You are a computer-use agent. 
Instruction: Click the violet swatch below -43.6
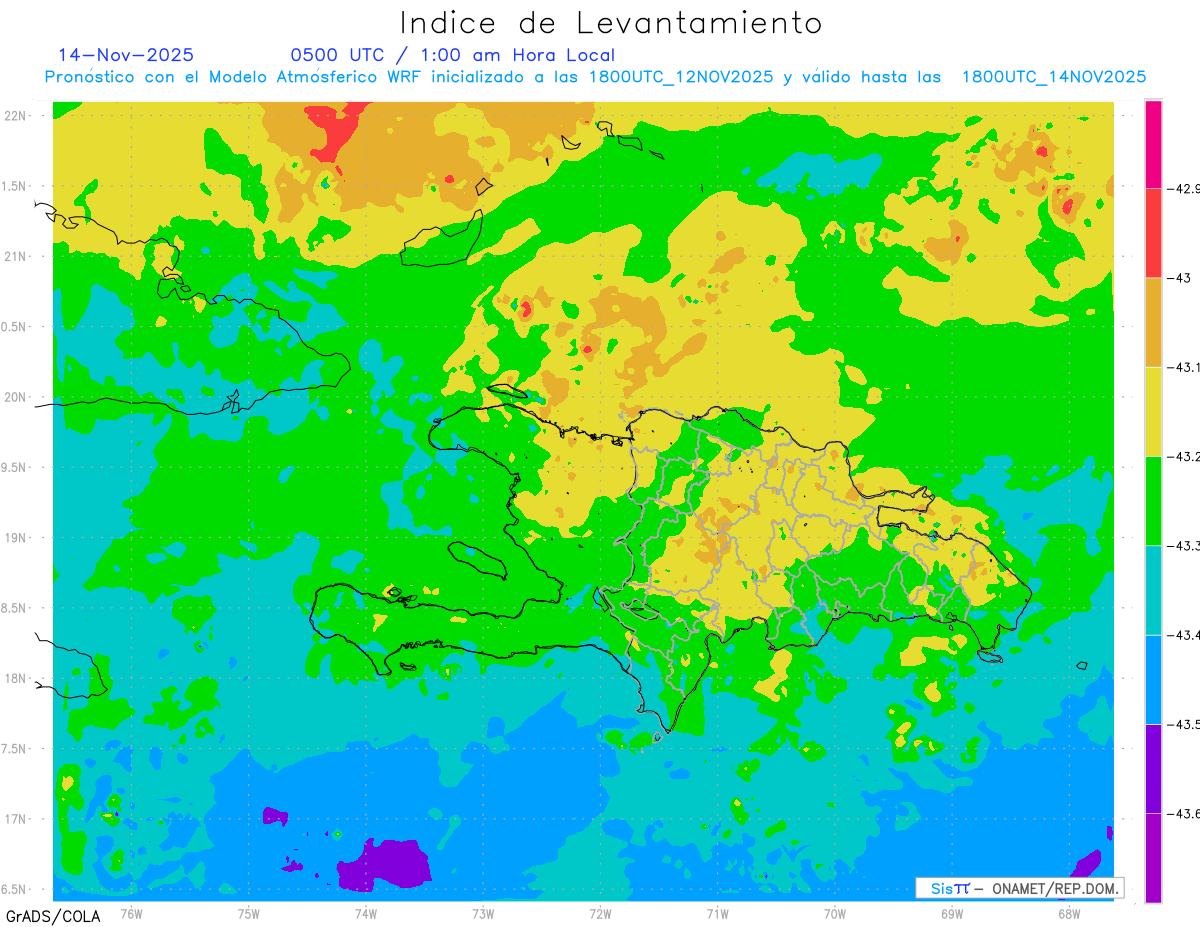point(1153,857)
